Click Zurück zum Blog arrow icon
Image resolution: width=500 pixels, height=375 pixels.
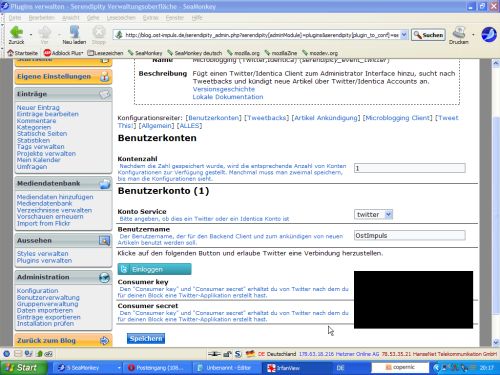(x=104, y=341)
